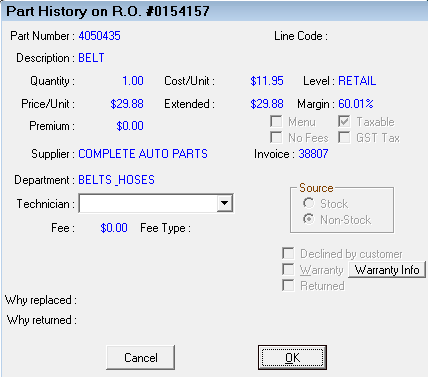The height and width of the screenshot is (377, 428).
Task: Click the quantity value 1.00
Action: coord(133,81)
